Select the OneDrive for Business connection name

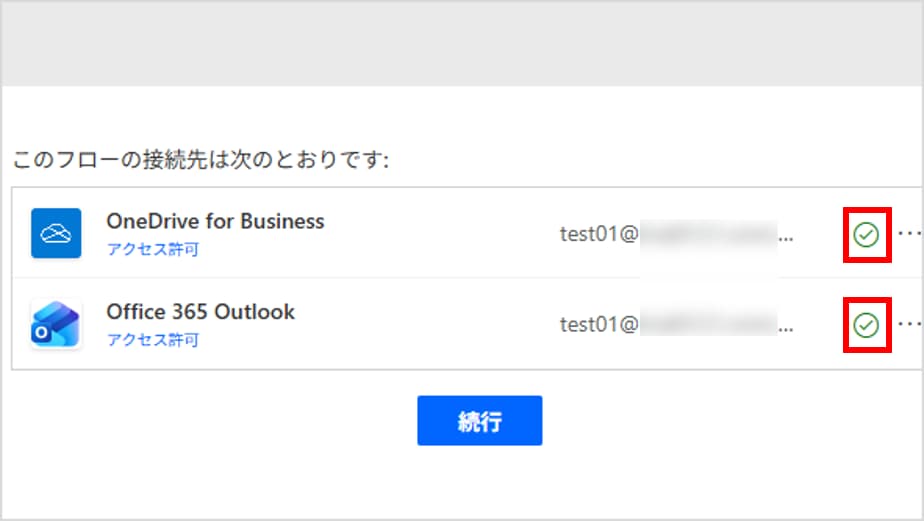215,221
